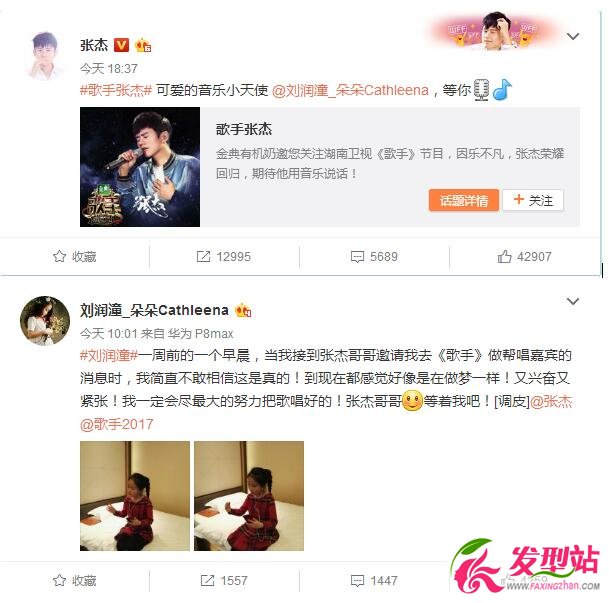The height and width of the screenshot is (603, 609).
Task: Open the first photo of girl on bed
Action: (135, 496)
